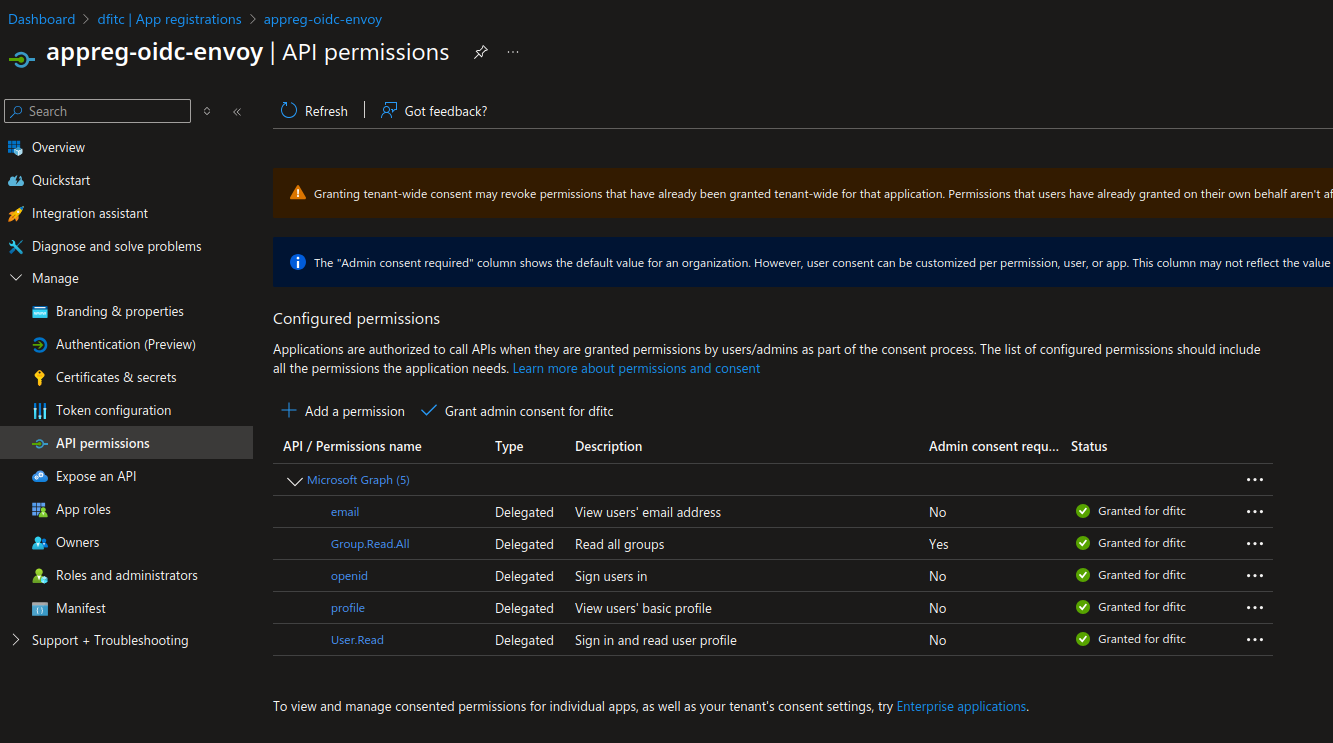This screenshot has width=1333, height=743.
Task: Open the Enterprise applications link
Action: (x=961, y=706)
